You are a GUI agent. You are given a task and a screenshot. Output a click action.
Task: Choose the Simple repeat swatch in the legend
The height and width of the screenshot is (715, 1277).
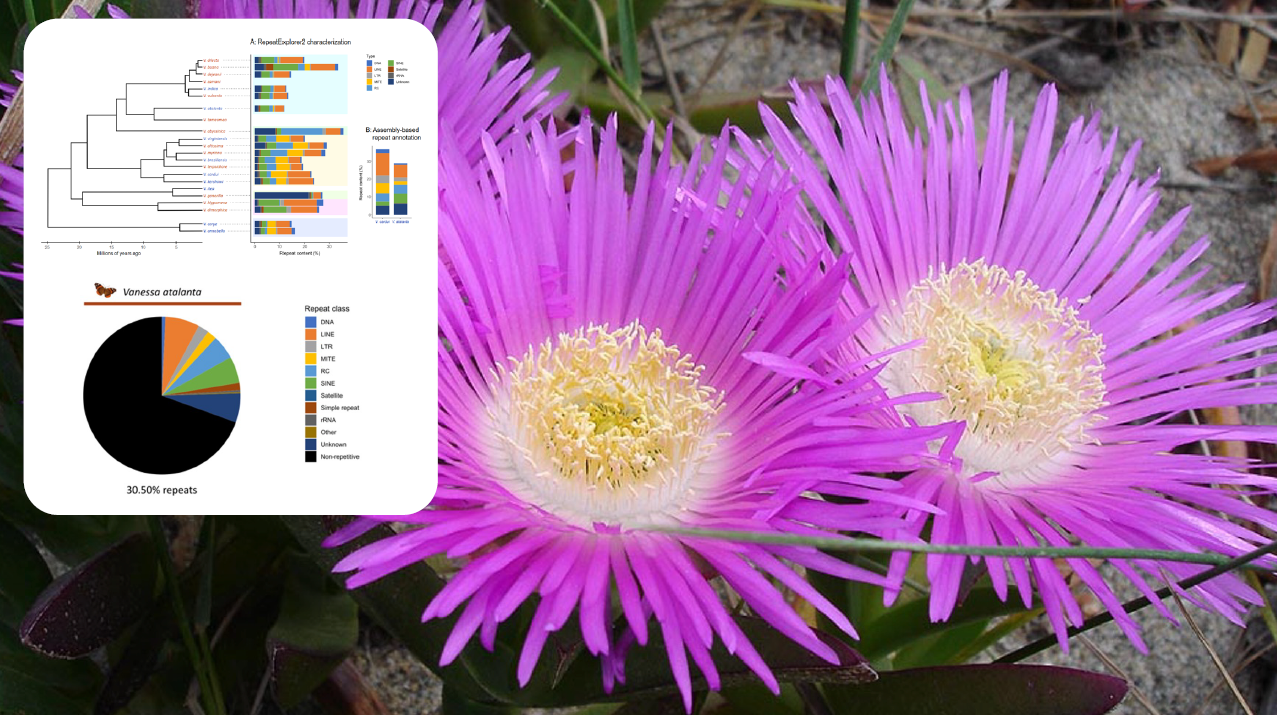[x=311, y=408]
